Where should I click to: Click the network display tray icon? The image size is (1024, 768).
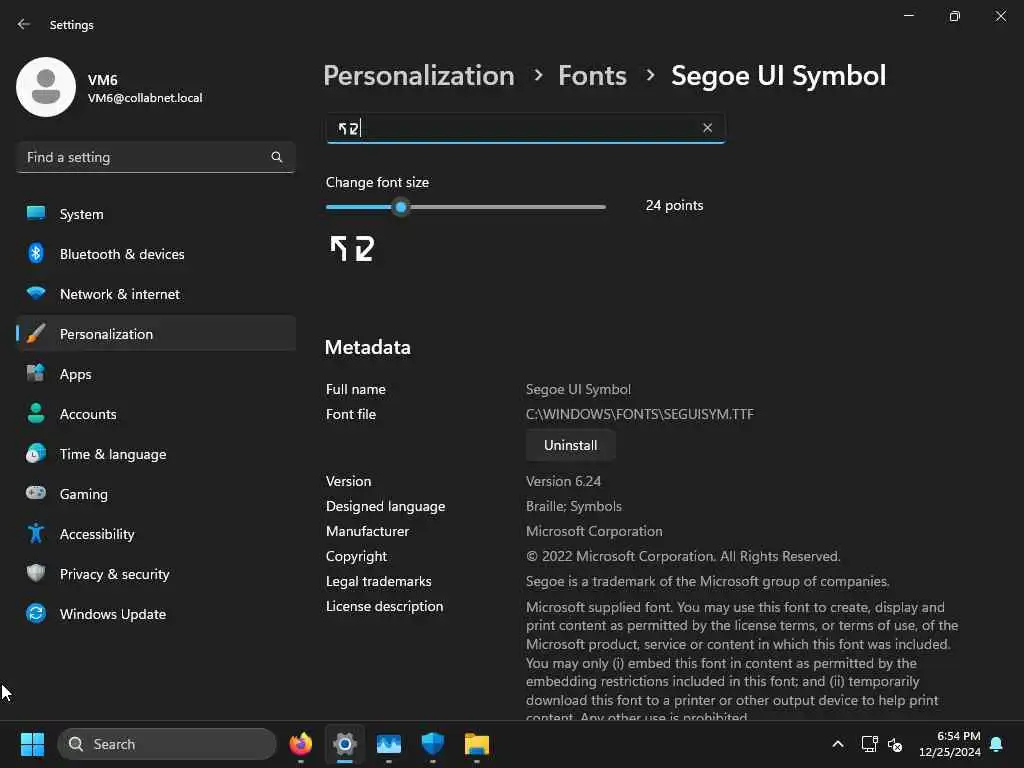(x=869, y=744)
